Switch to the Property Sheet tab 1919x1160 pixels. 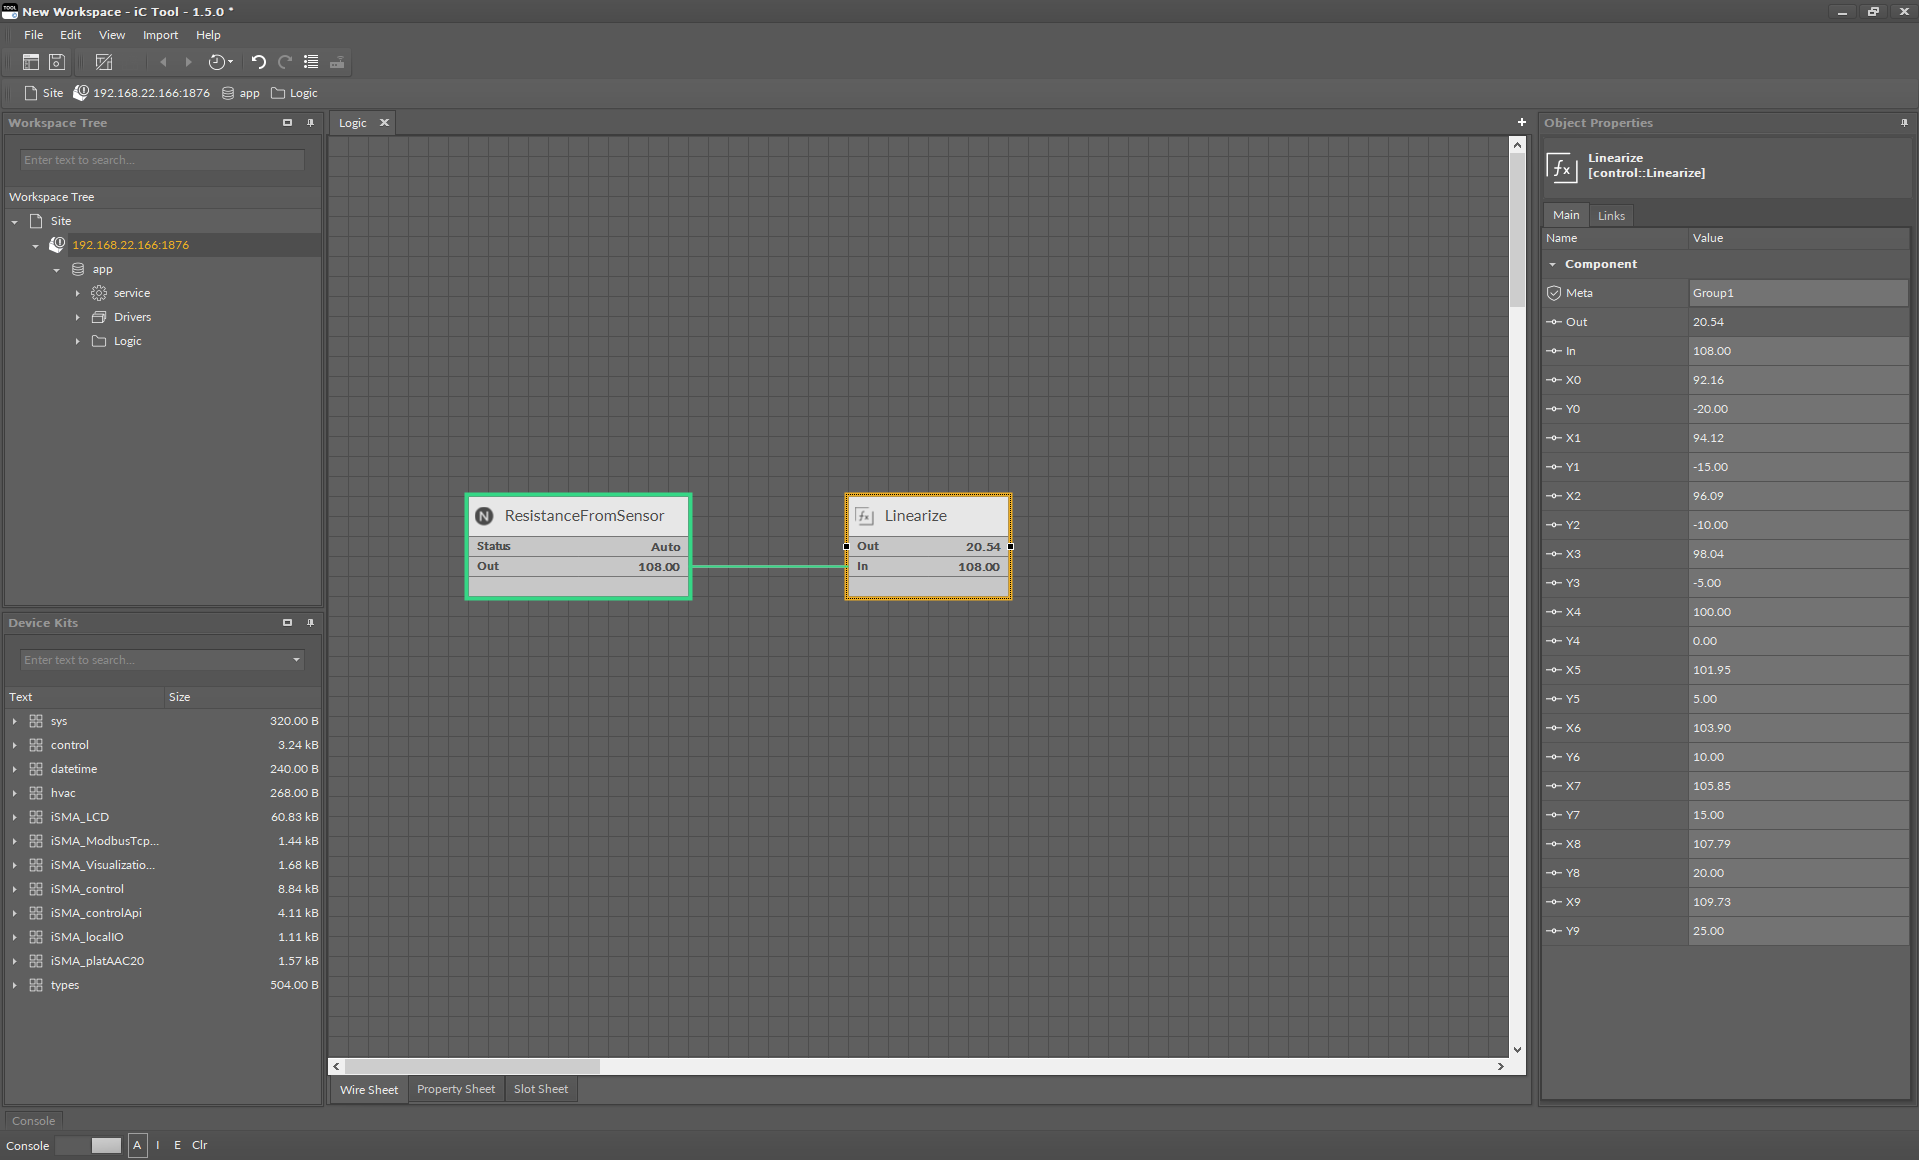point(455,1089)
